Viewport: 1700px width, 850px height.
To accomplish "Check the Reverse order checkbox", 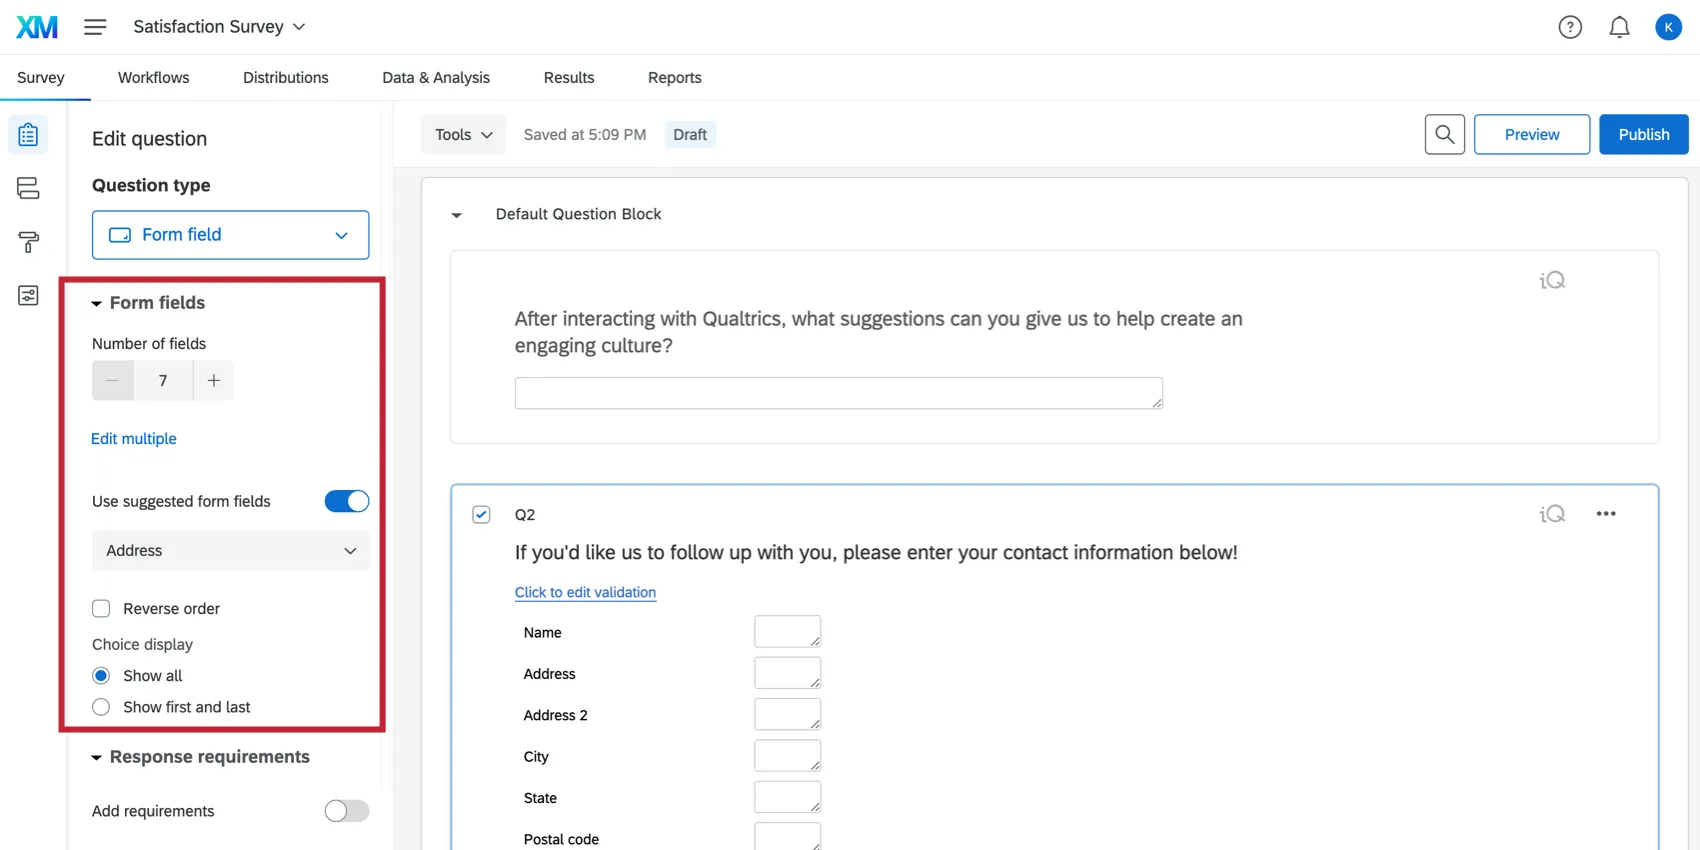I will [x=101, y=609].
